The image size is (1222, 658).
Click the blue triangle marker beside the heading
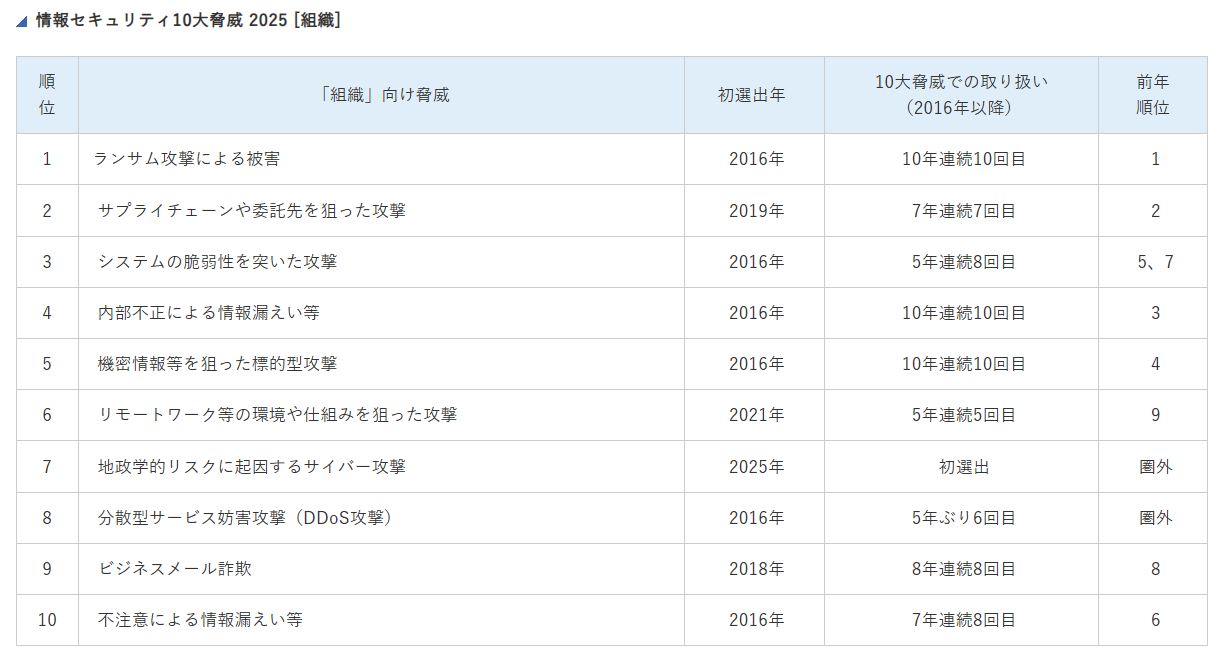coord(22,22)
